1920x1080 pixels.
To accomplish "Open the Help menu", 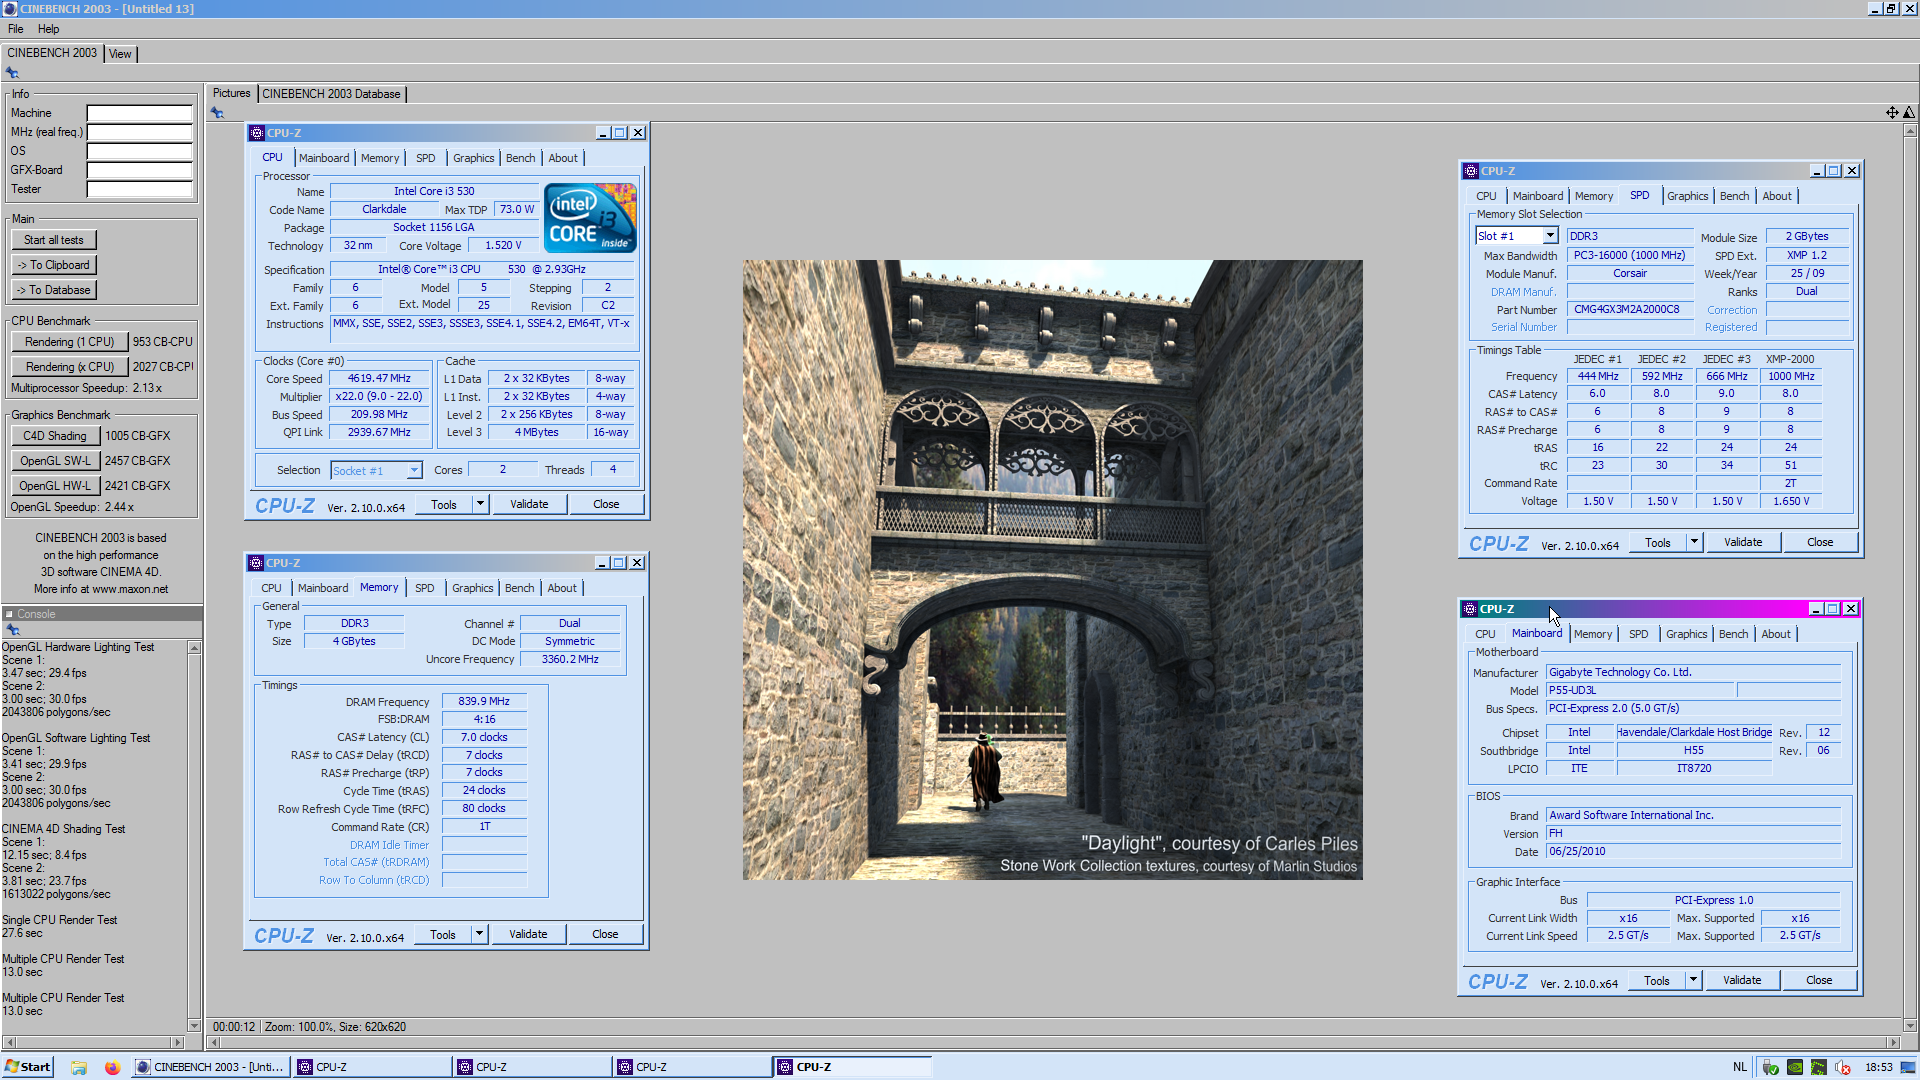I will [x=48, y=29].
